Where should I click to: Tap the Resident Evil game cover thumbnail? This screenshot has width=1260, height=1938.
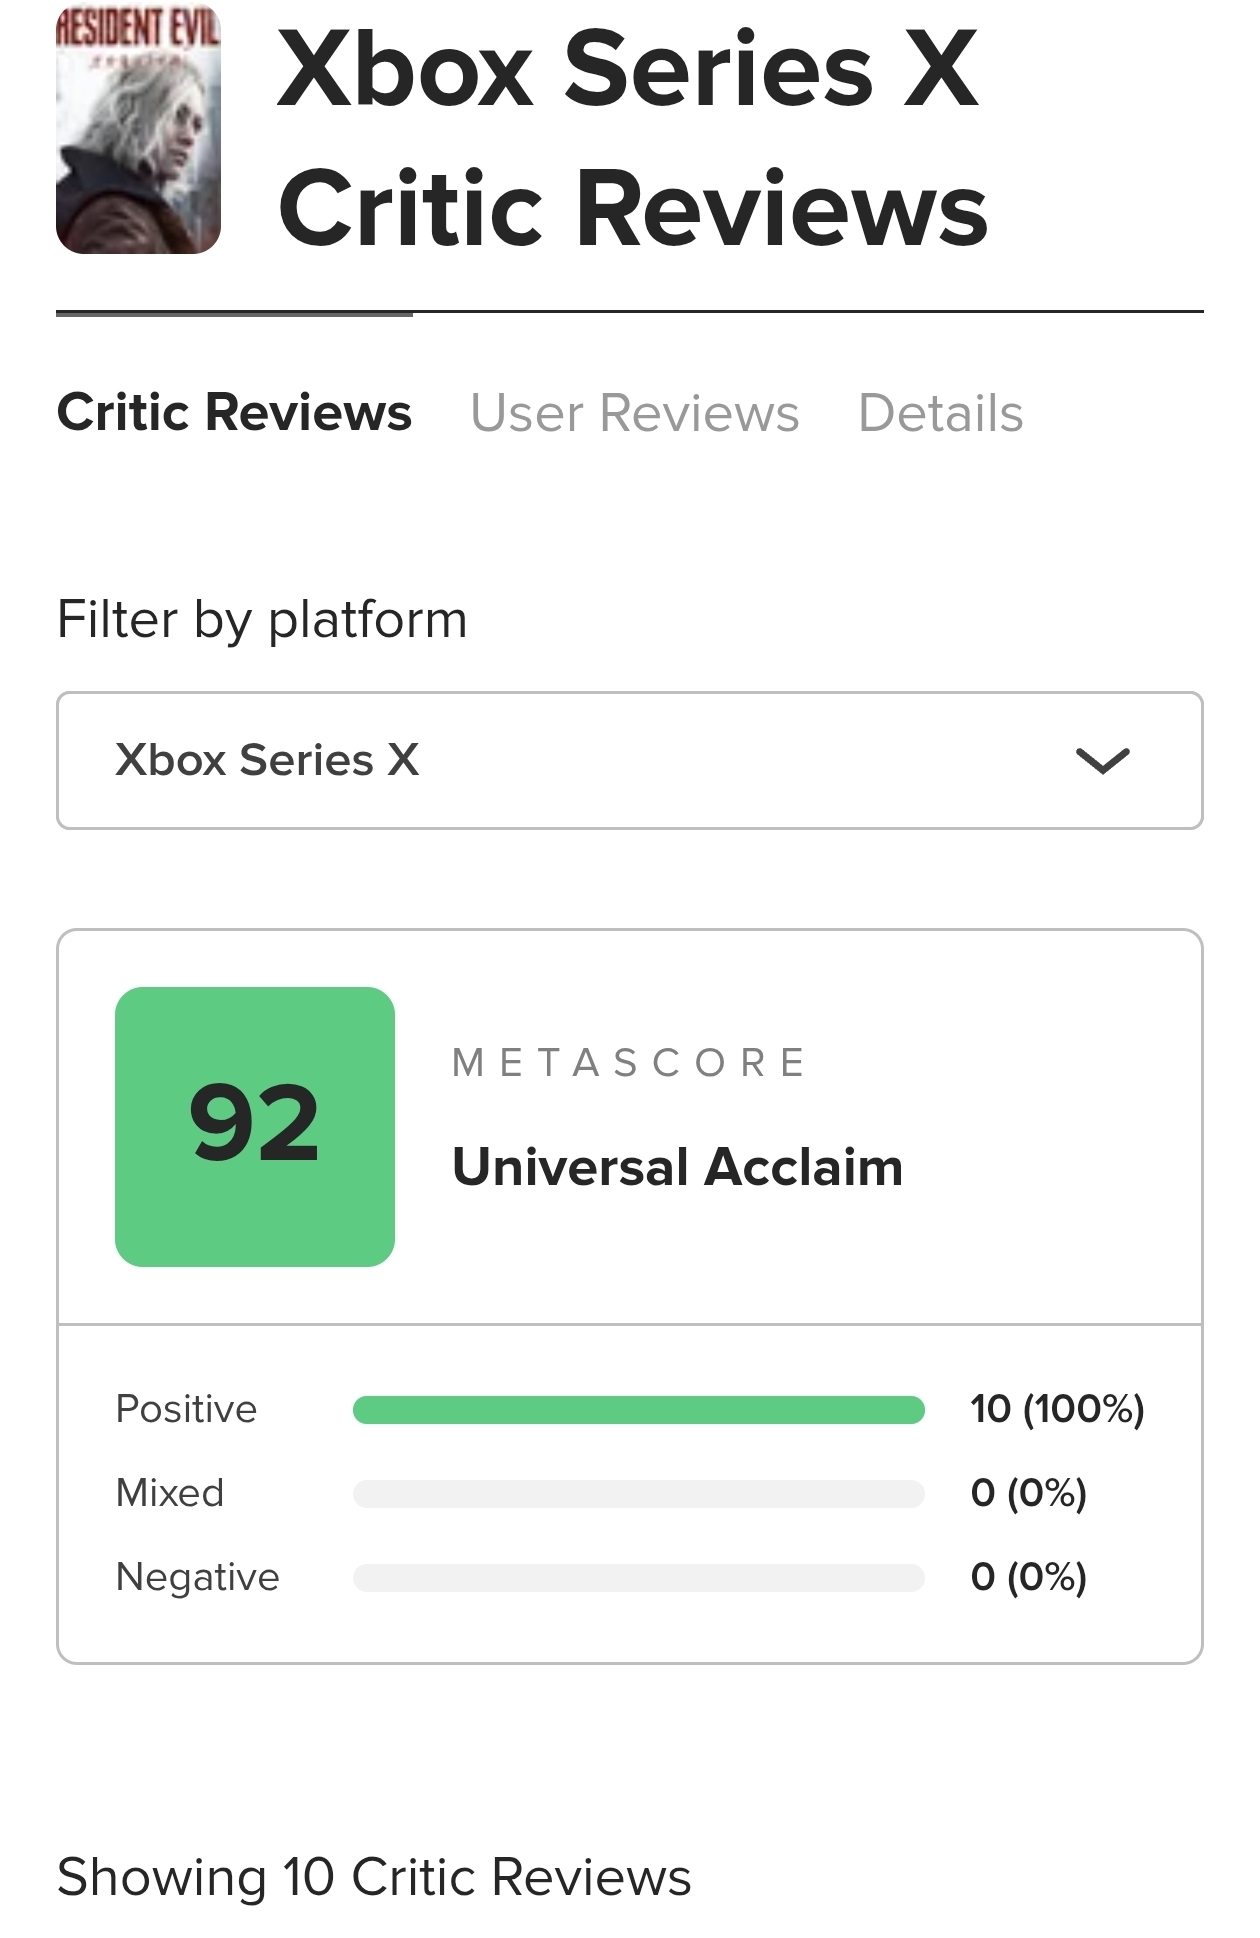coord(138,130)
